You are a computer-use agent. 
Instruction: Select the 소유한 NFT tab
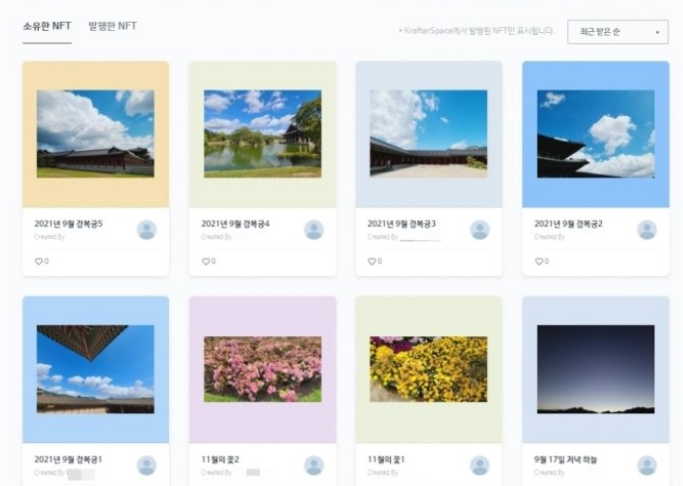(x=47, y=26)
